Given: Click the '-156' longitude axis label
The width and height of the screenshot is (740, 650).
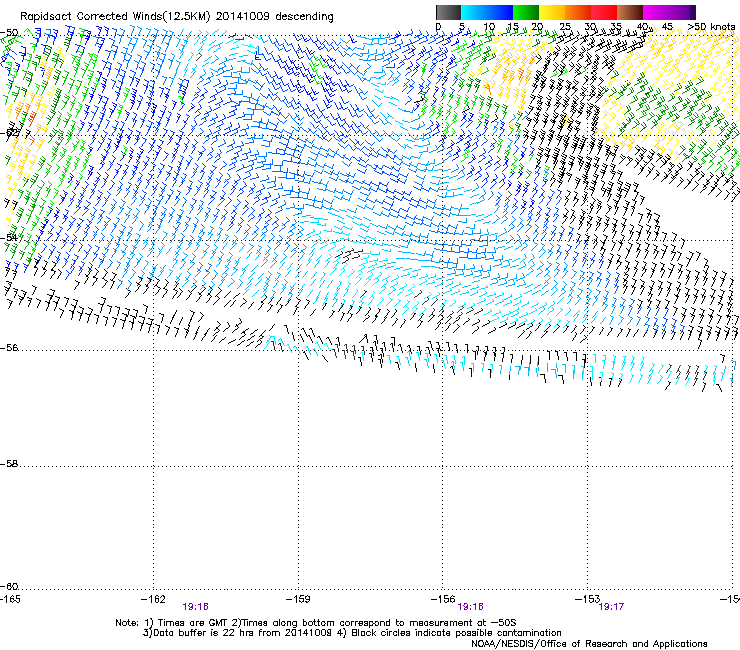Looking at the screenshot, I should point(443,599).
